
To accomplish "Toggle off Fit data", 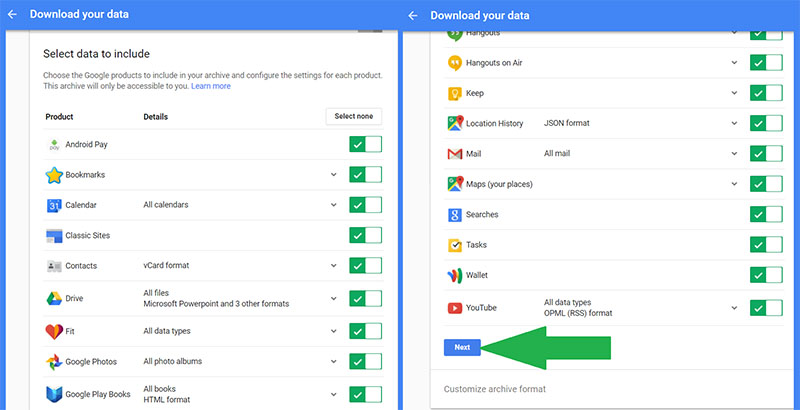I will pyautogui.click(x=365, y=331).
